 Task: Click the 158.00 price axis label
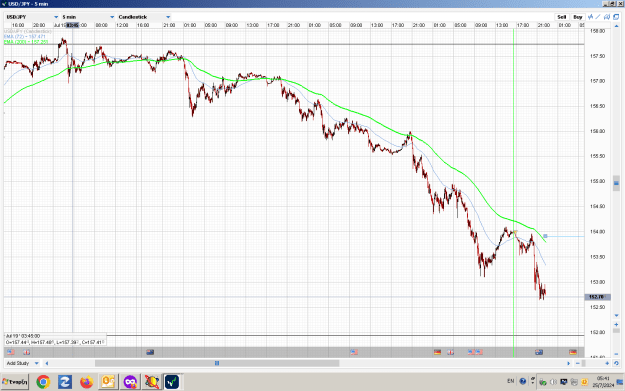tap(597, 31)
